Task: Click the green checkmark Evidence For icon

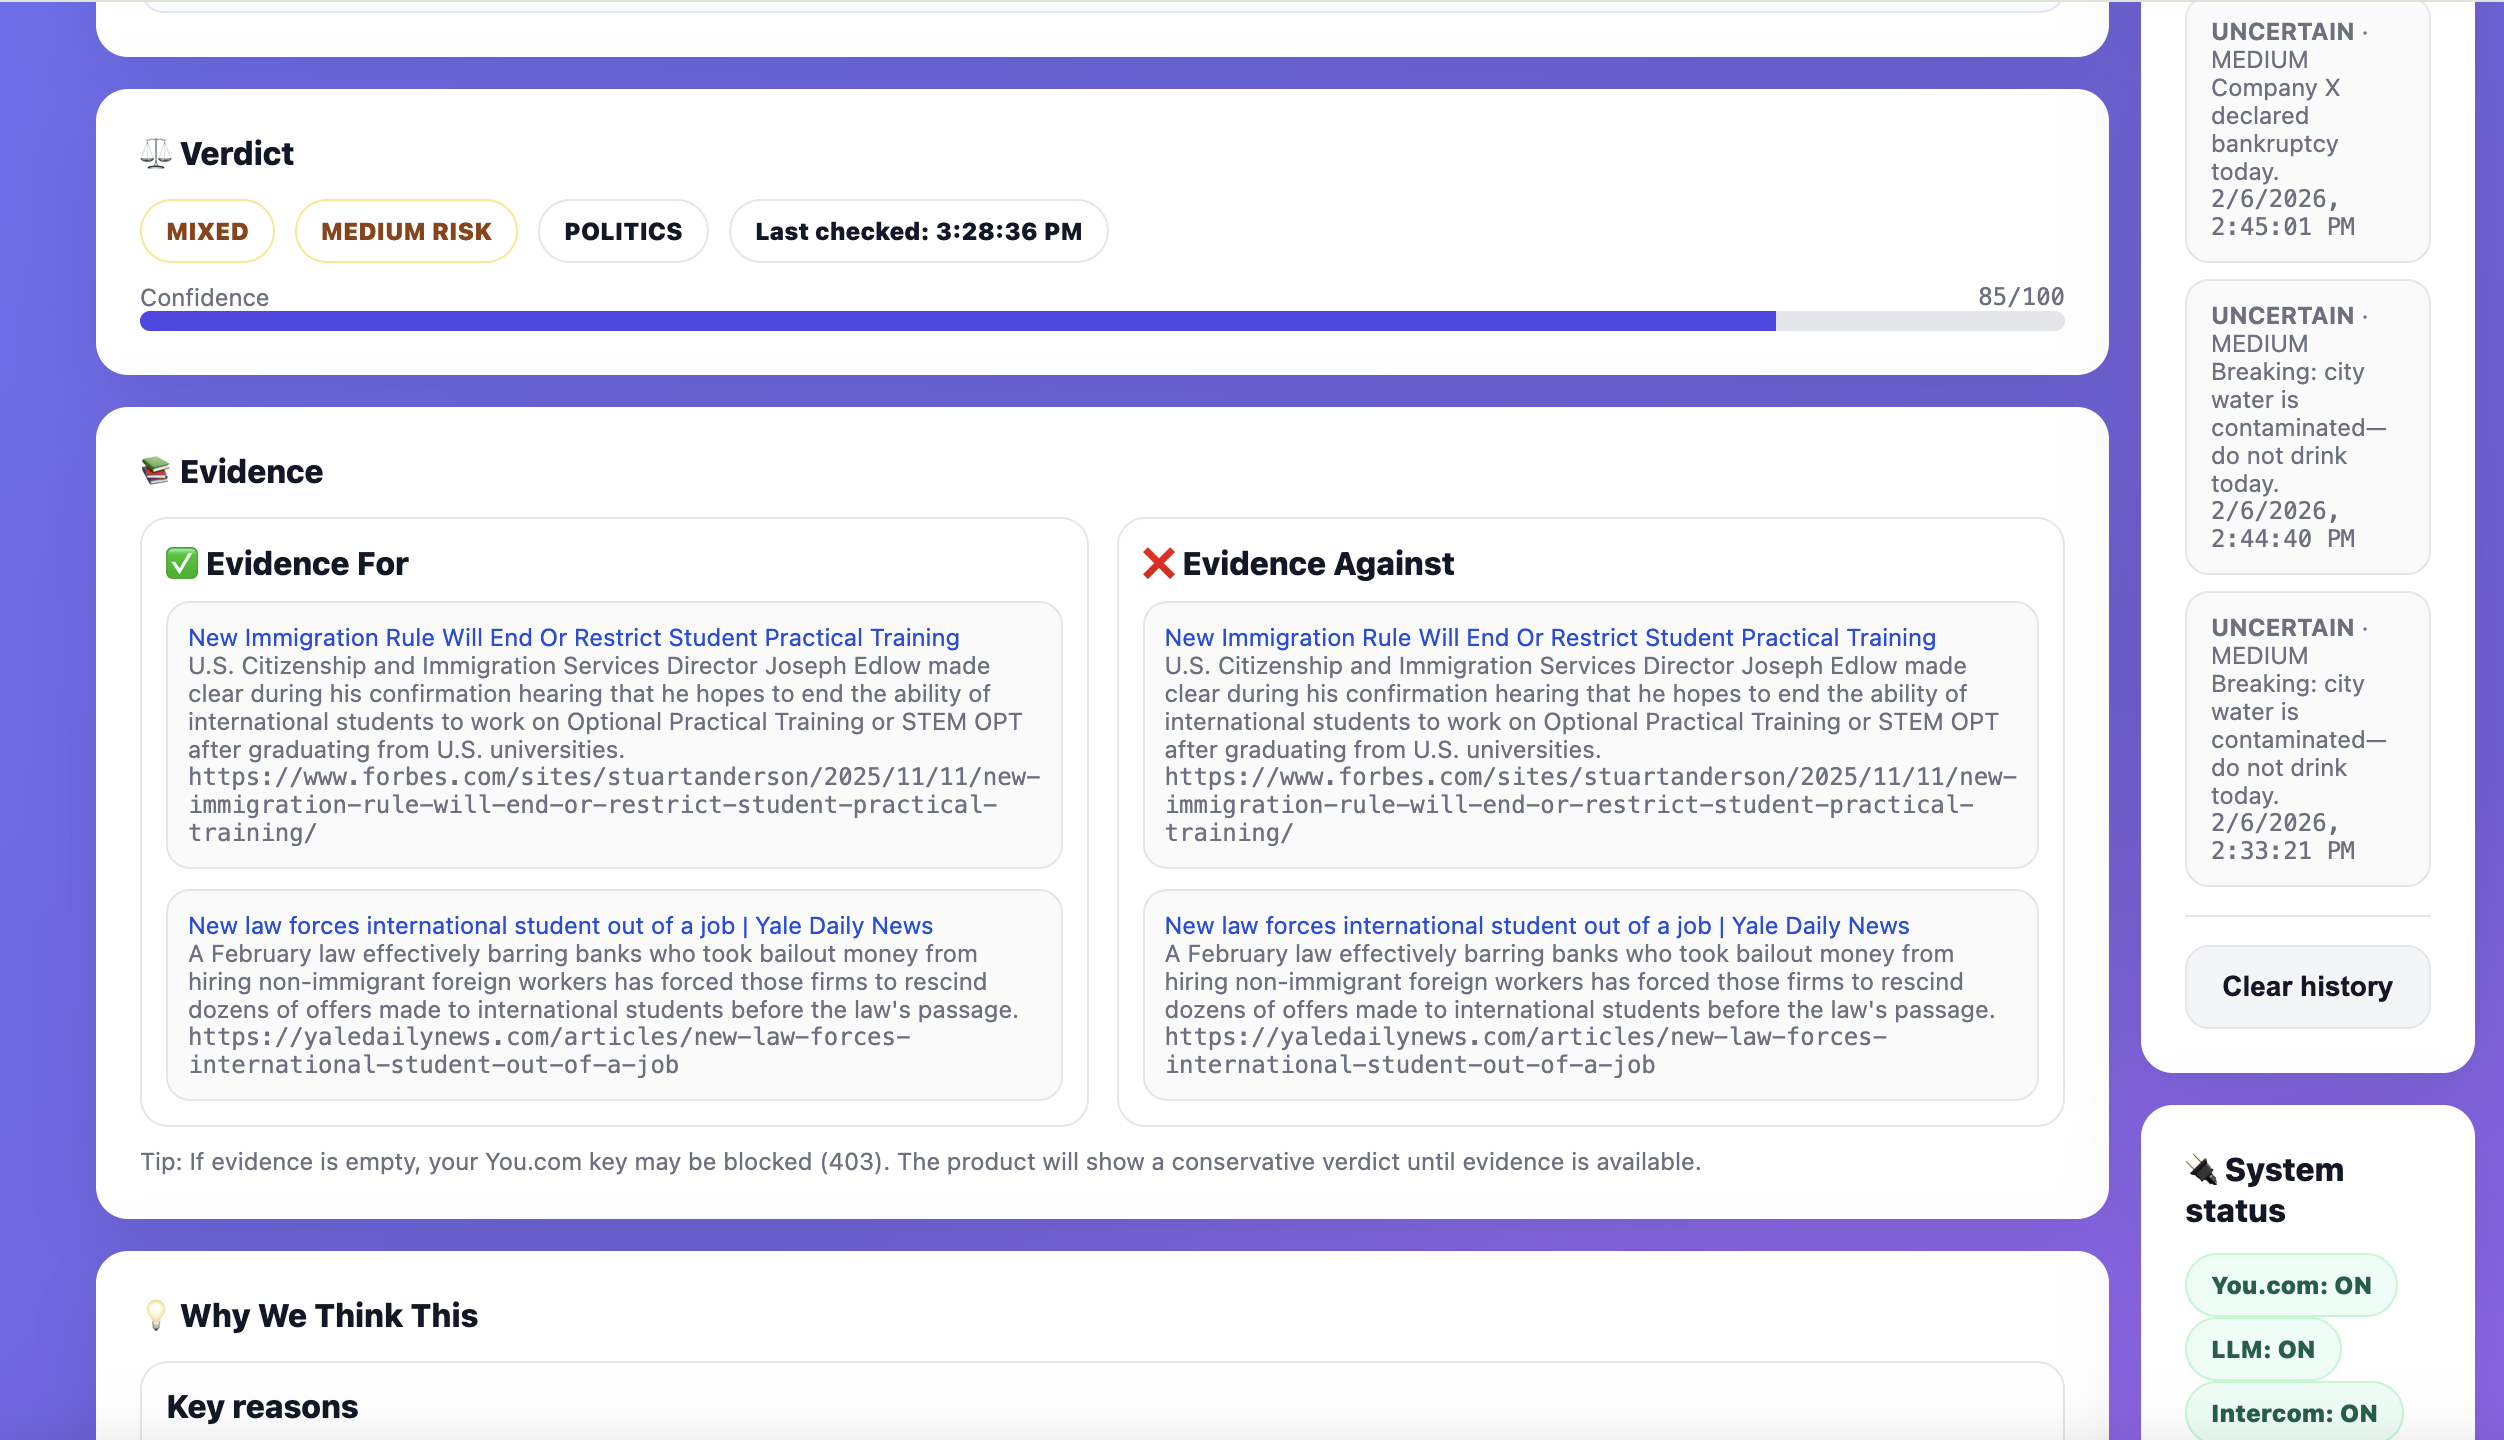Action: tap(181, 564)
